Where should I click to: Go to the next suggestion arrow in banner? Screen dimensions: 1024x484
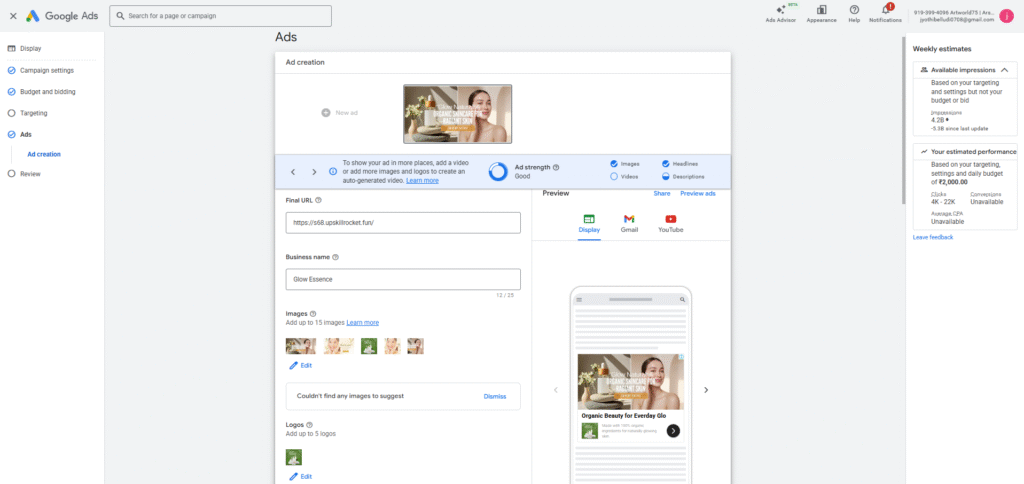(x=314, y=172)
